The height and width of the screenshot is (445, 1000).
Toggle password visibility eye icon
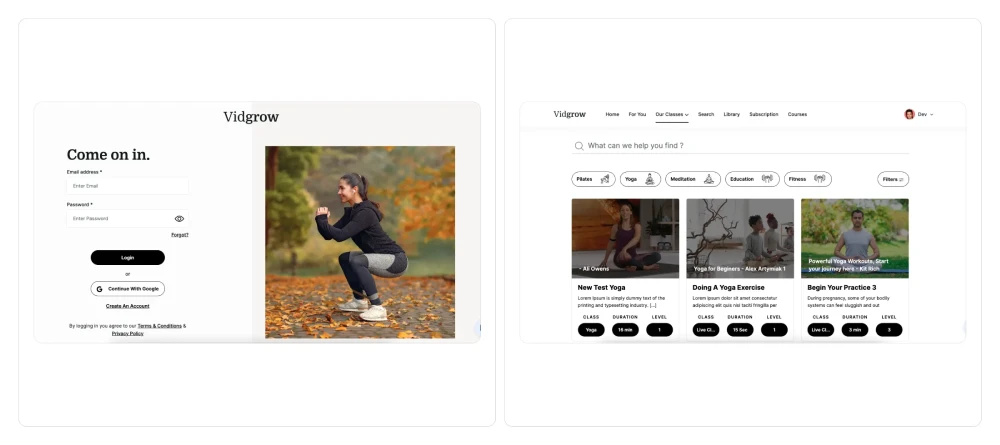tap(179, 219)
